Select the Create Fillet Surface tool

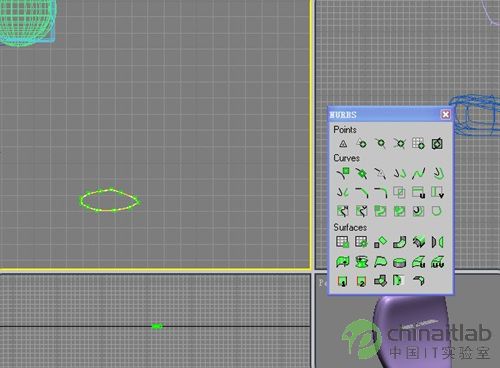coord(418,281)
